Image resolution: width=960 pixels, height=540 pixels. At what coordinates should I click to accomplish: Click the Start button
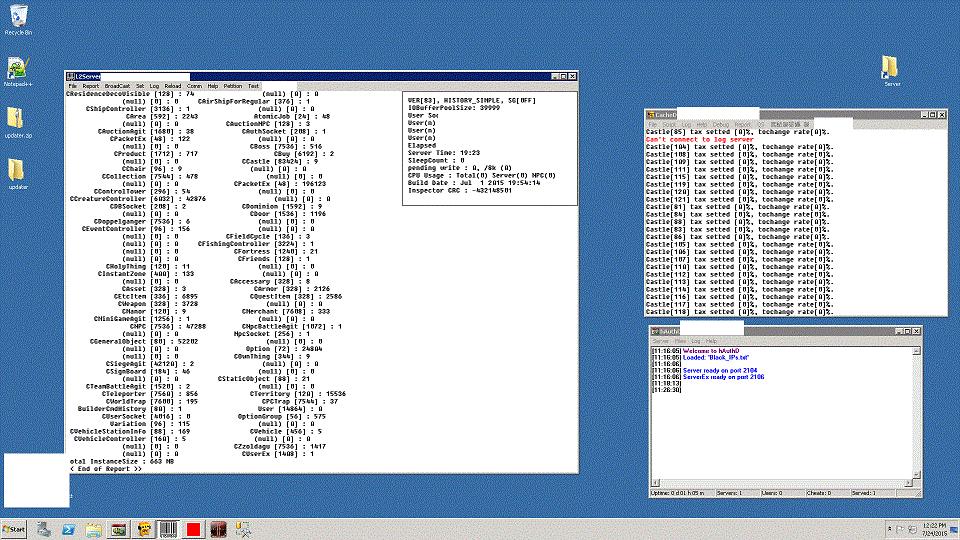point(14,529)
